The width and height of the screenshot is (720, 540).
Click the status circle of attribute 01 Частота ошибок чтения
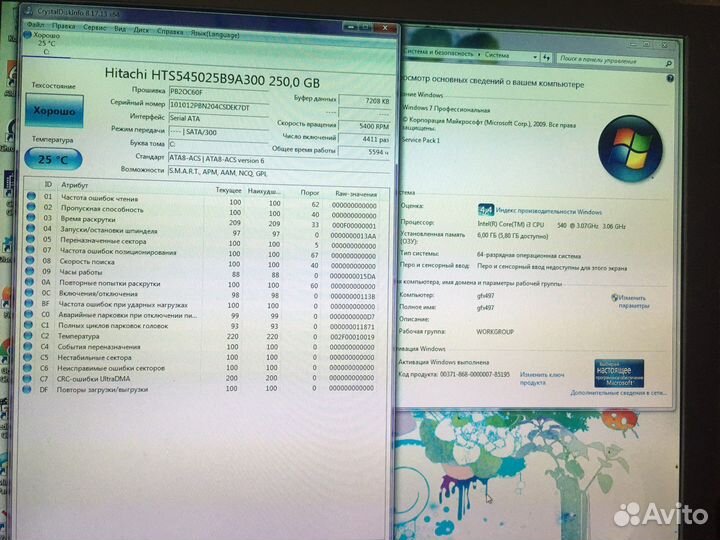coord(31,196)
